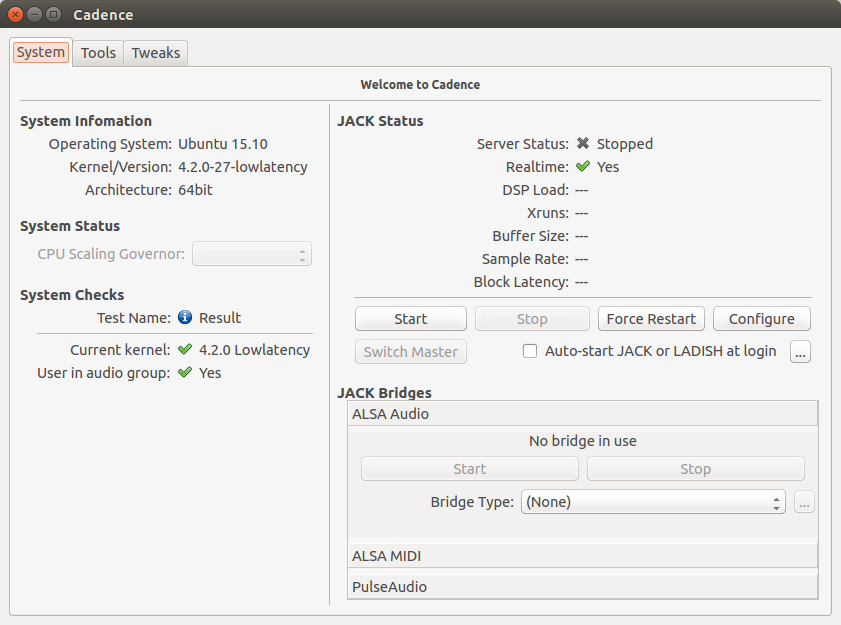
Task: Start the JACK server
Action: pyautogui.click(x=411, y=319)
